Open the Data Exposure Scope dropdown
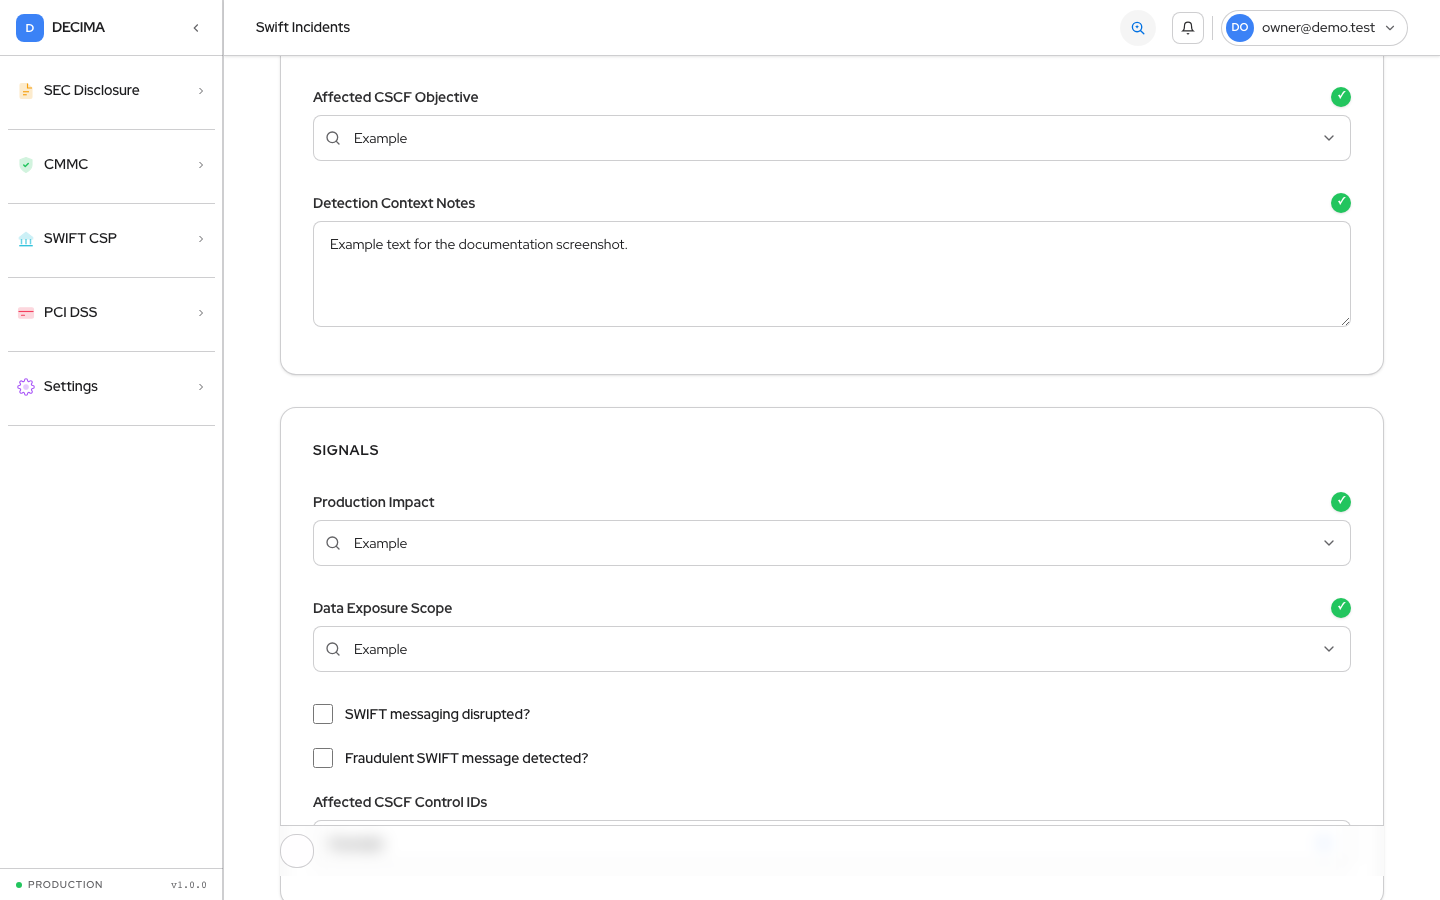Screen dimensions: 1440x900 [832, 649]
